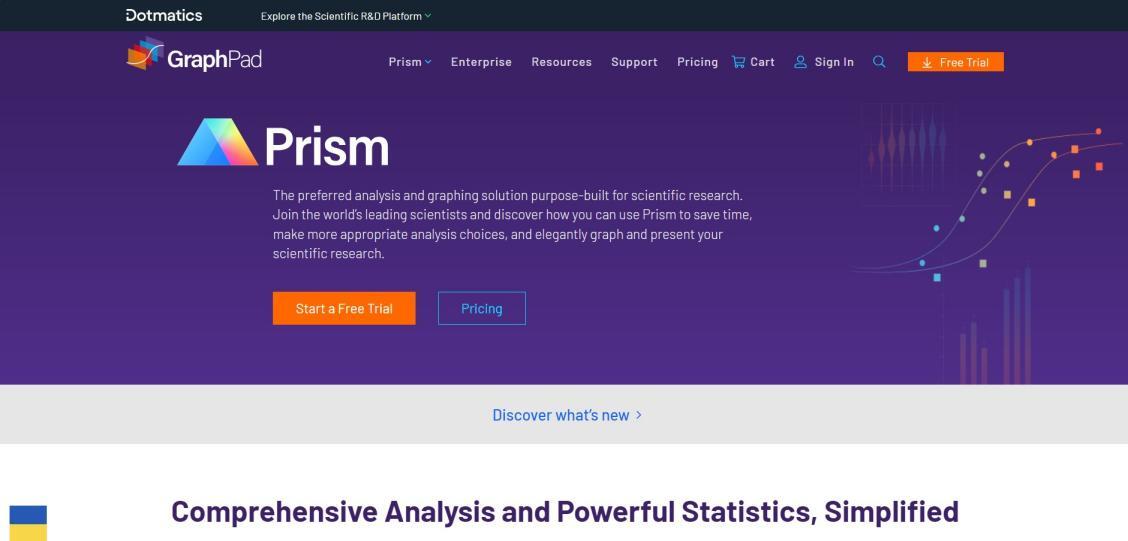Open the GraphPad logo home link
Screen dimensions: 1128x541
coord(194,54)
